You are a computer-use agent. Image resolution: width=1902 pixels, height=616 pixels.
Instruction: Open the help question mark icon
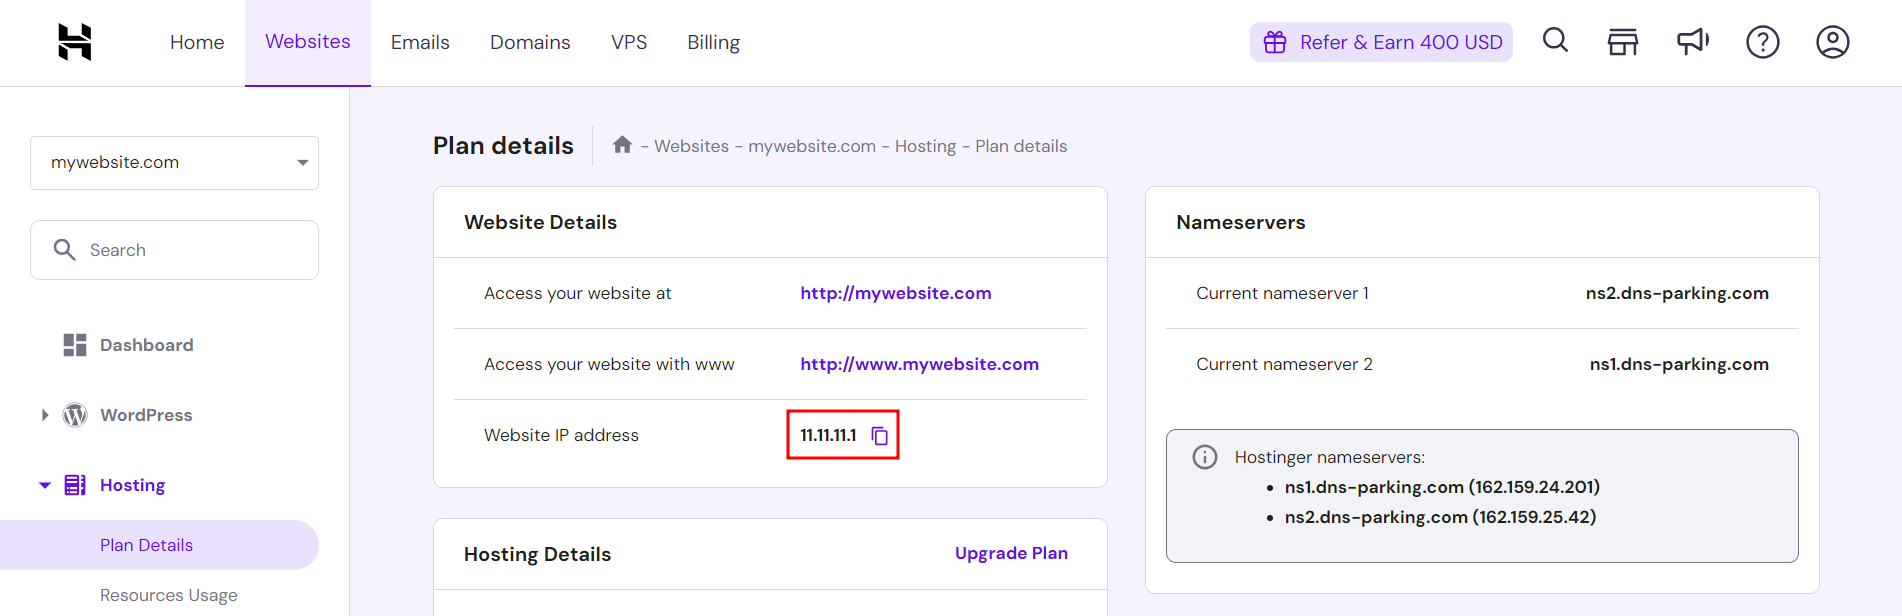(1762, 42)
